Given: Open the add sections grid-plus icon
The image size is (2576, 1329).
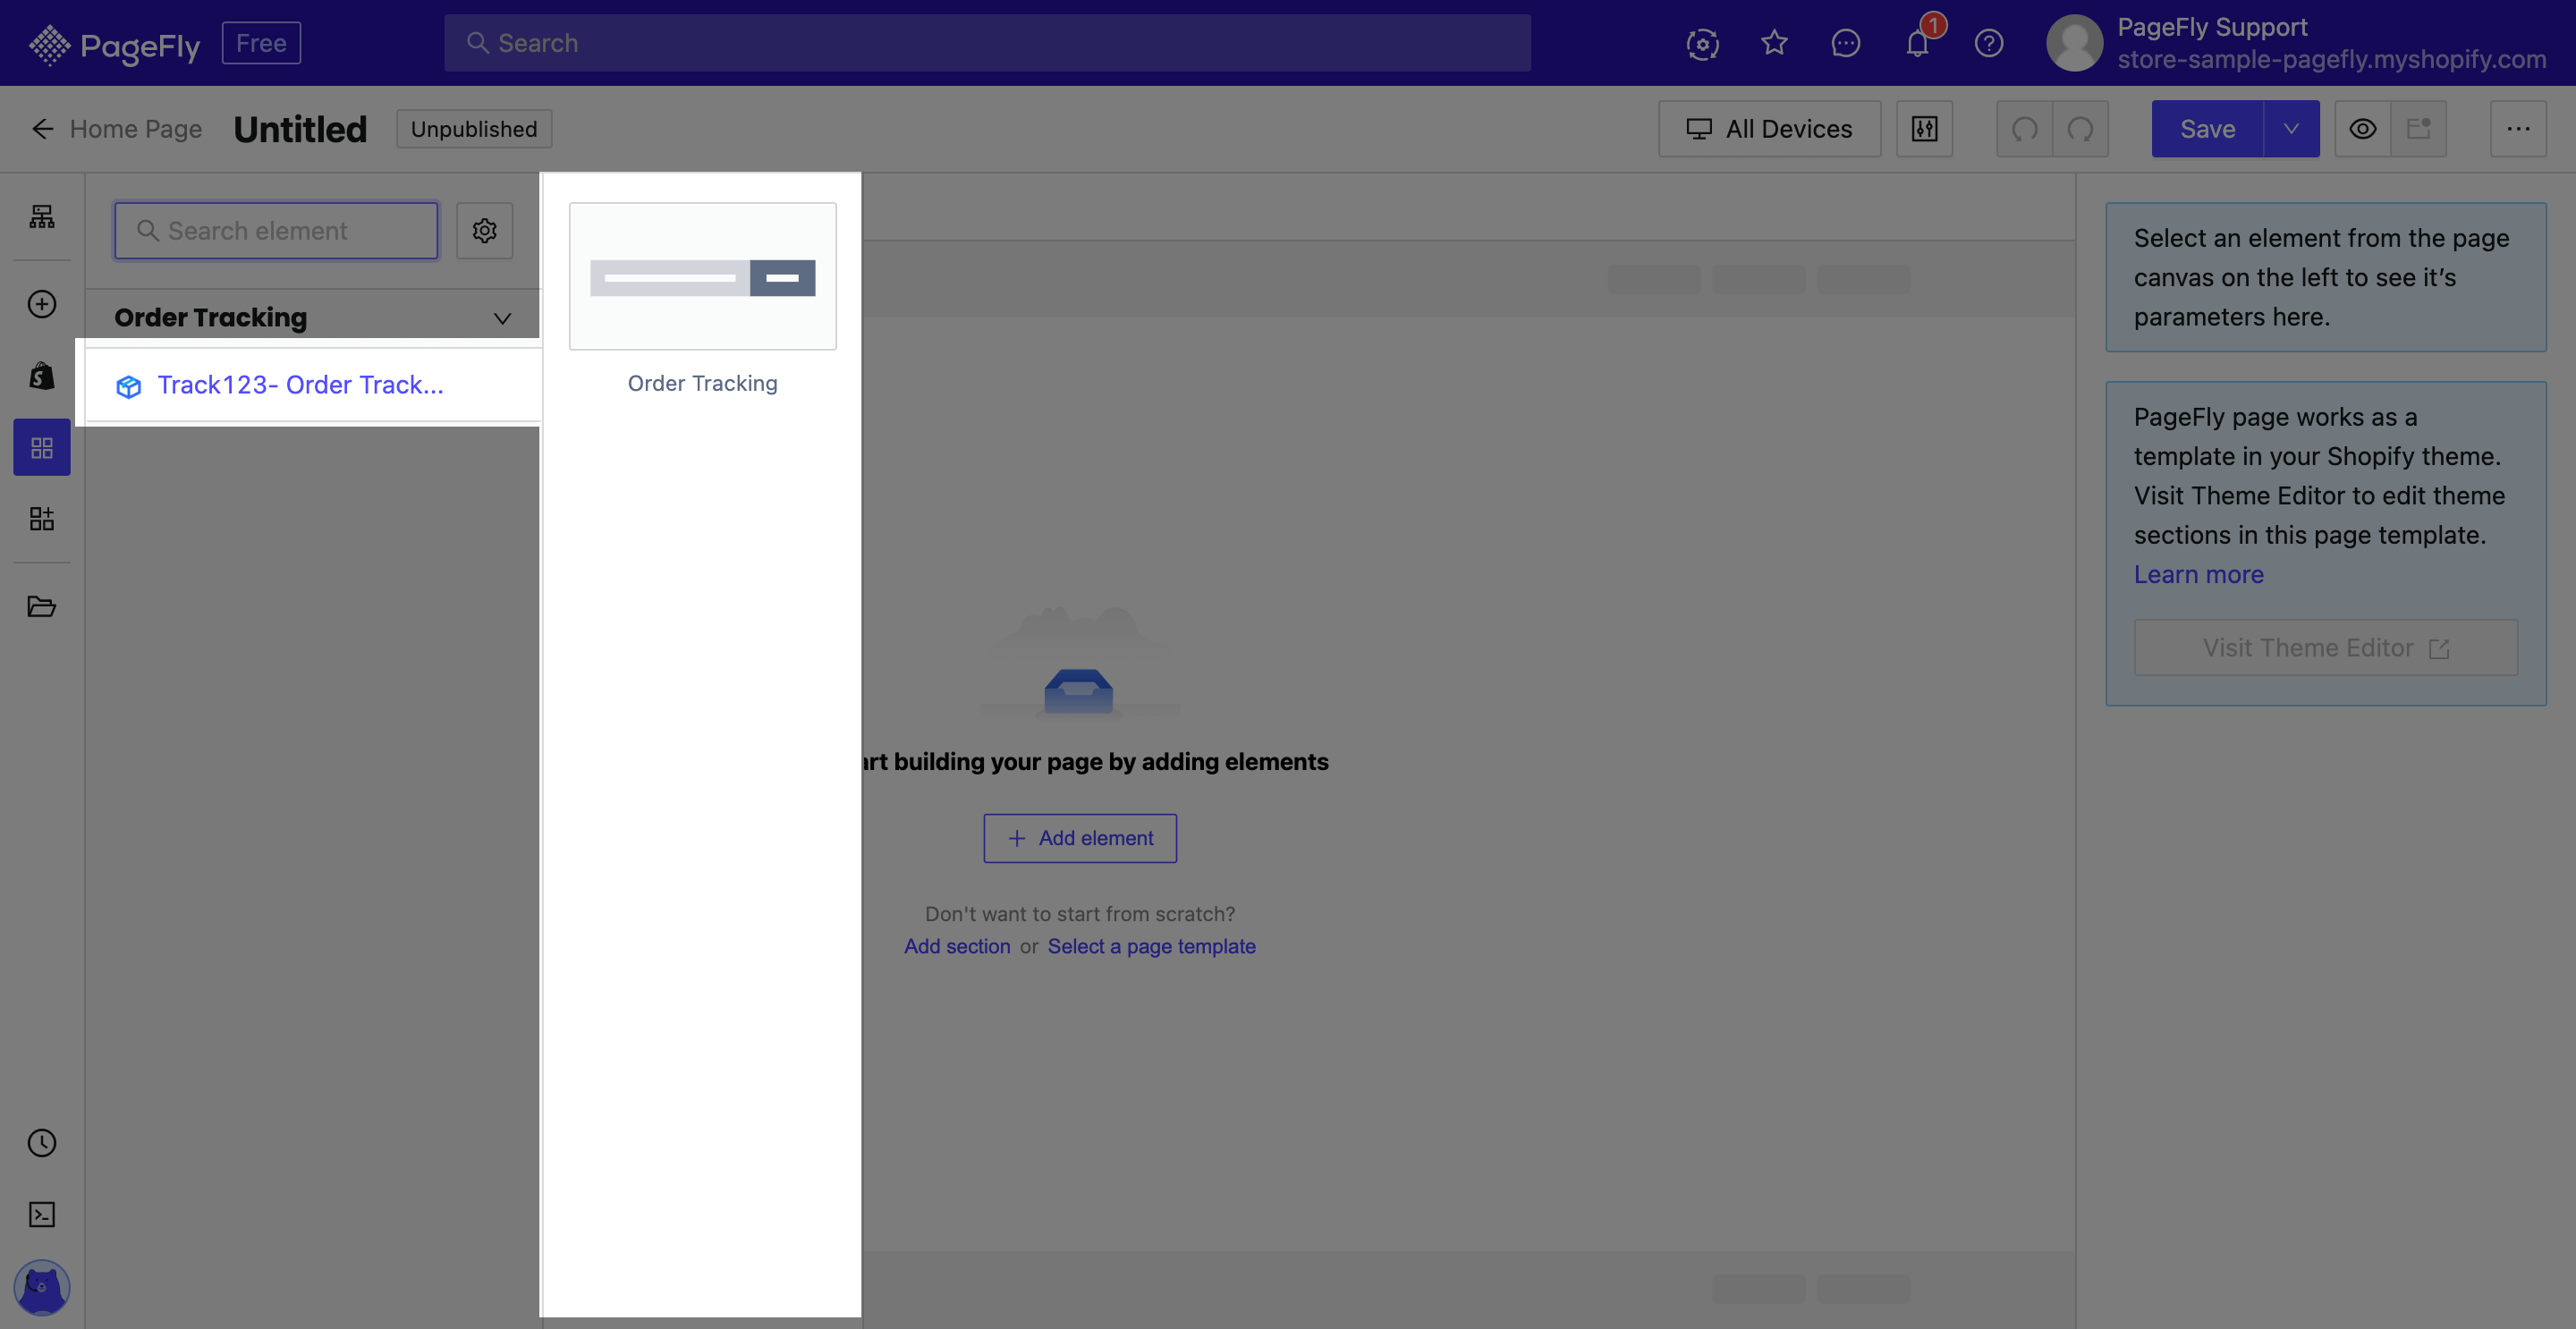Looking at the screenshot, I should click(42, 519).
